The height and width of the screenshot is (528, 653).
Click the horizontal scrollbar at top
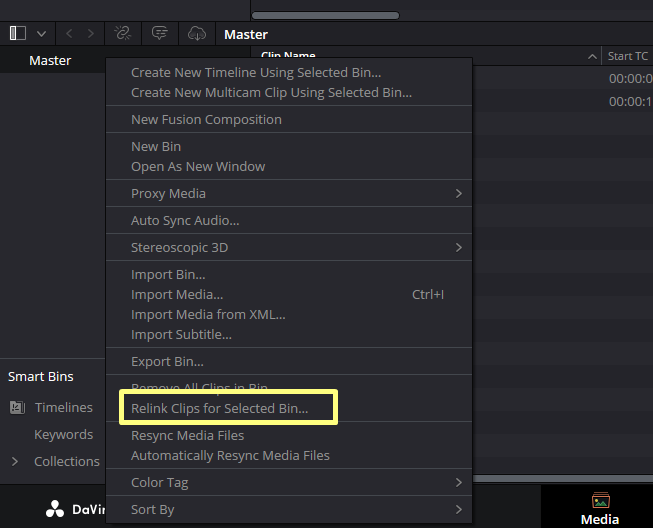click(x=326, y=15)
